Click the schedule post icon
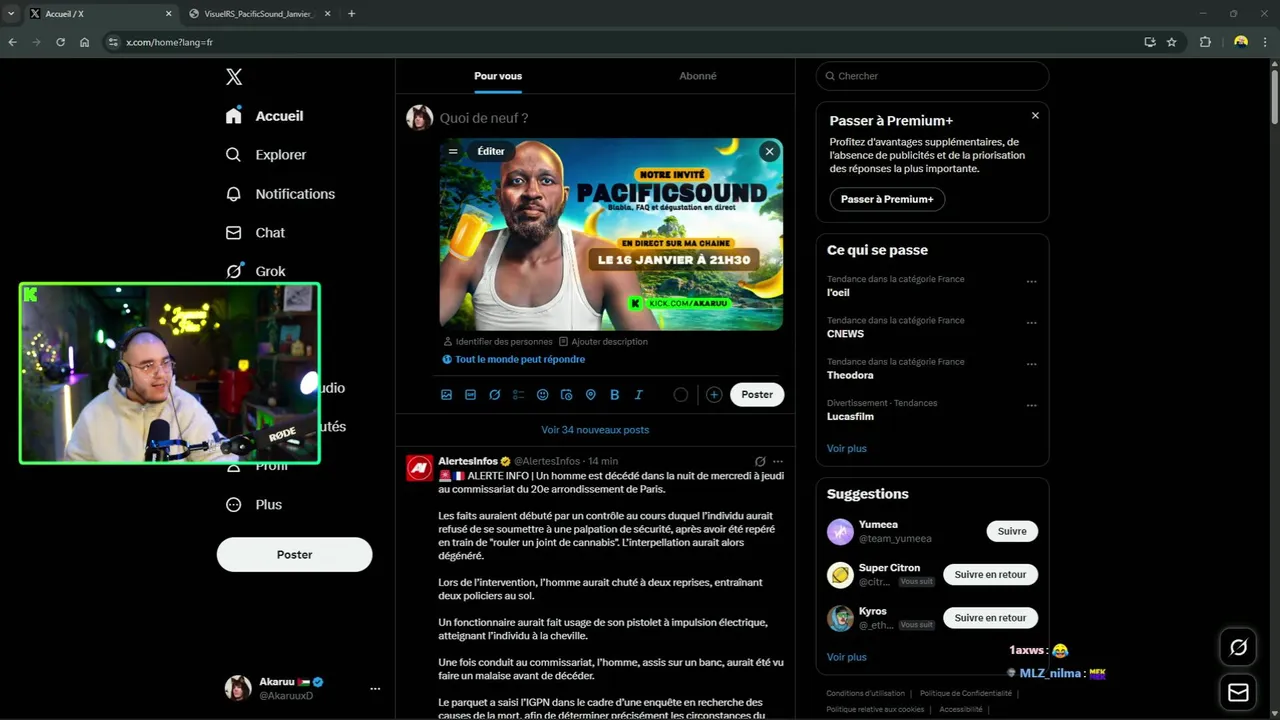Screen dimensions: 1280x720 point(567,395)
